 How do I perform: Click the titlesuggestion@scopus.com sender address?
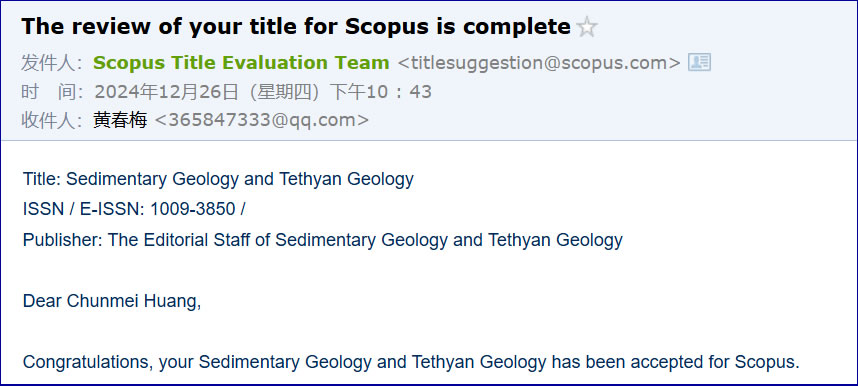539,63
